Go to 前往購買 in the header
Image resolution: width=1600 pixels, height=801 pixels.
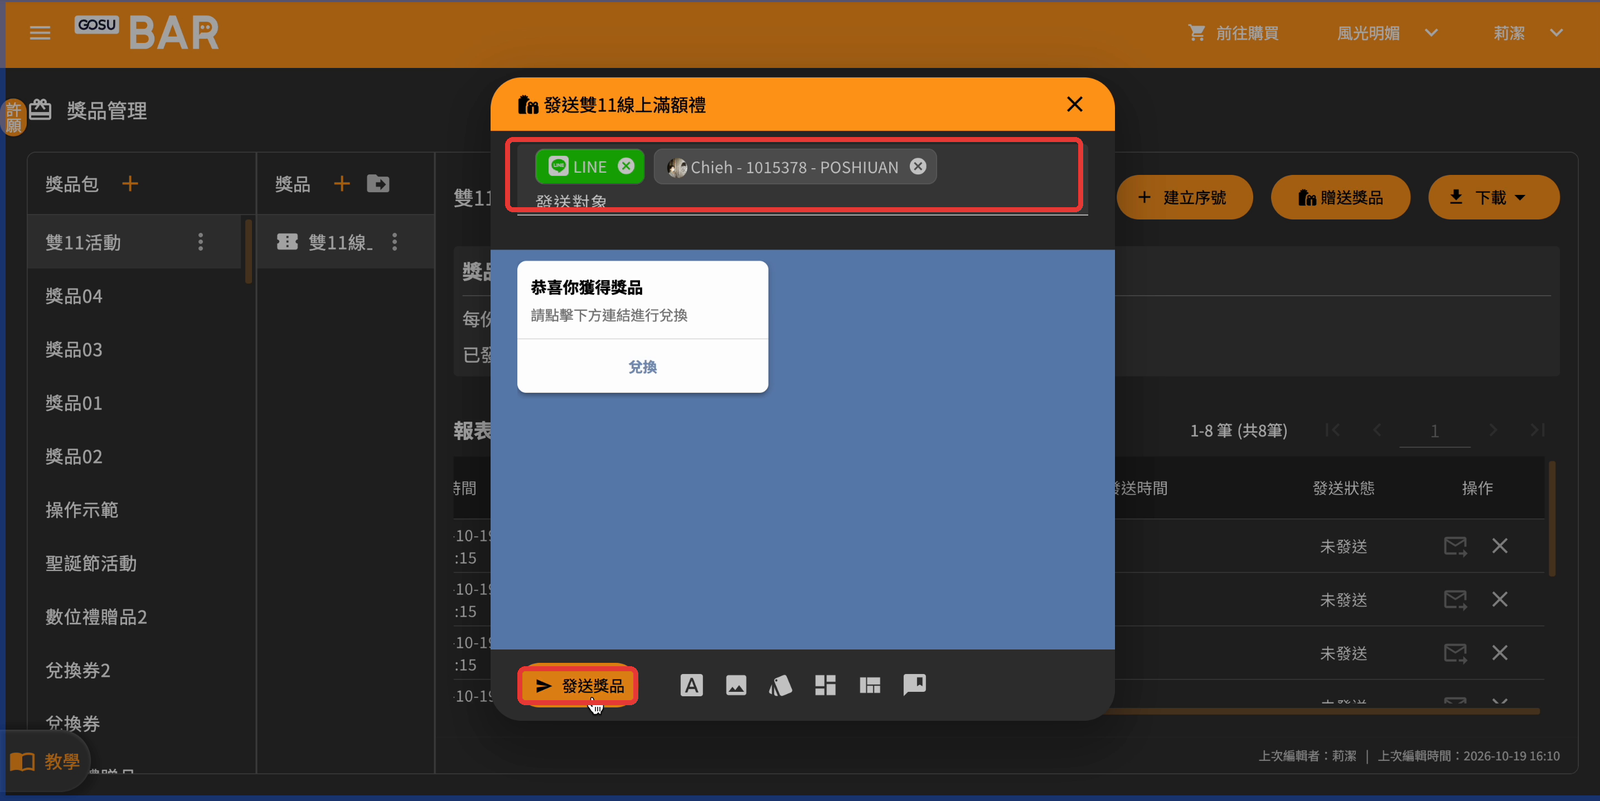[1233, 33]
